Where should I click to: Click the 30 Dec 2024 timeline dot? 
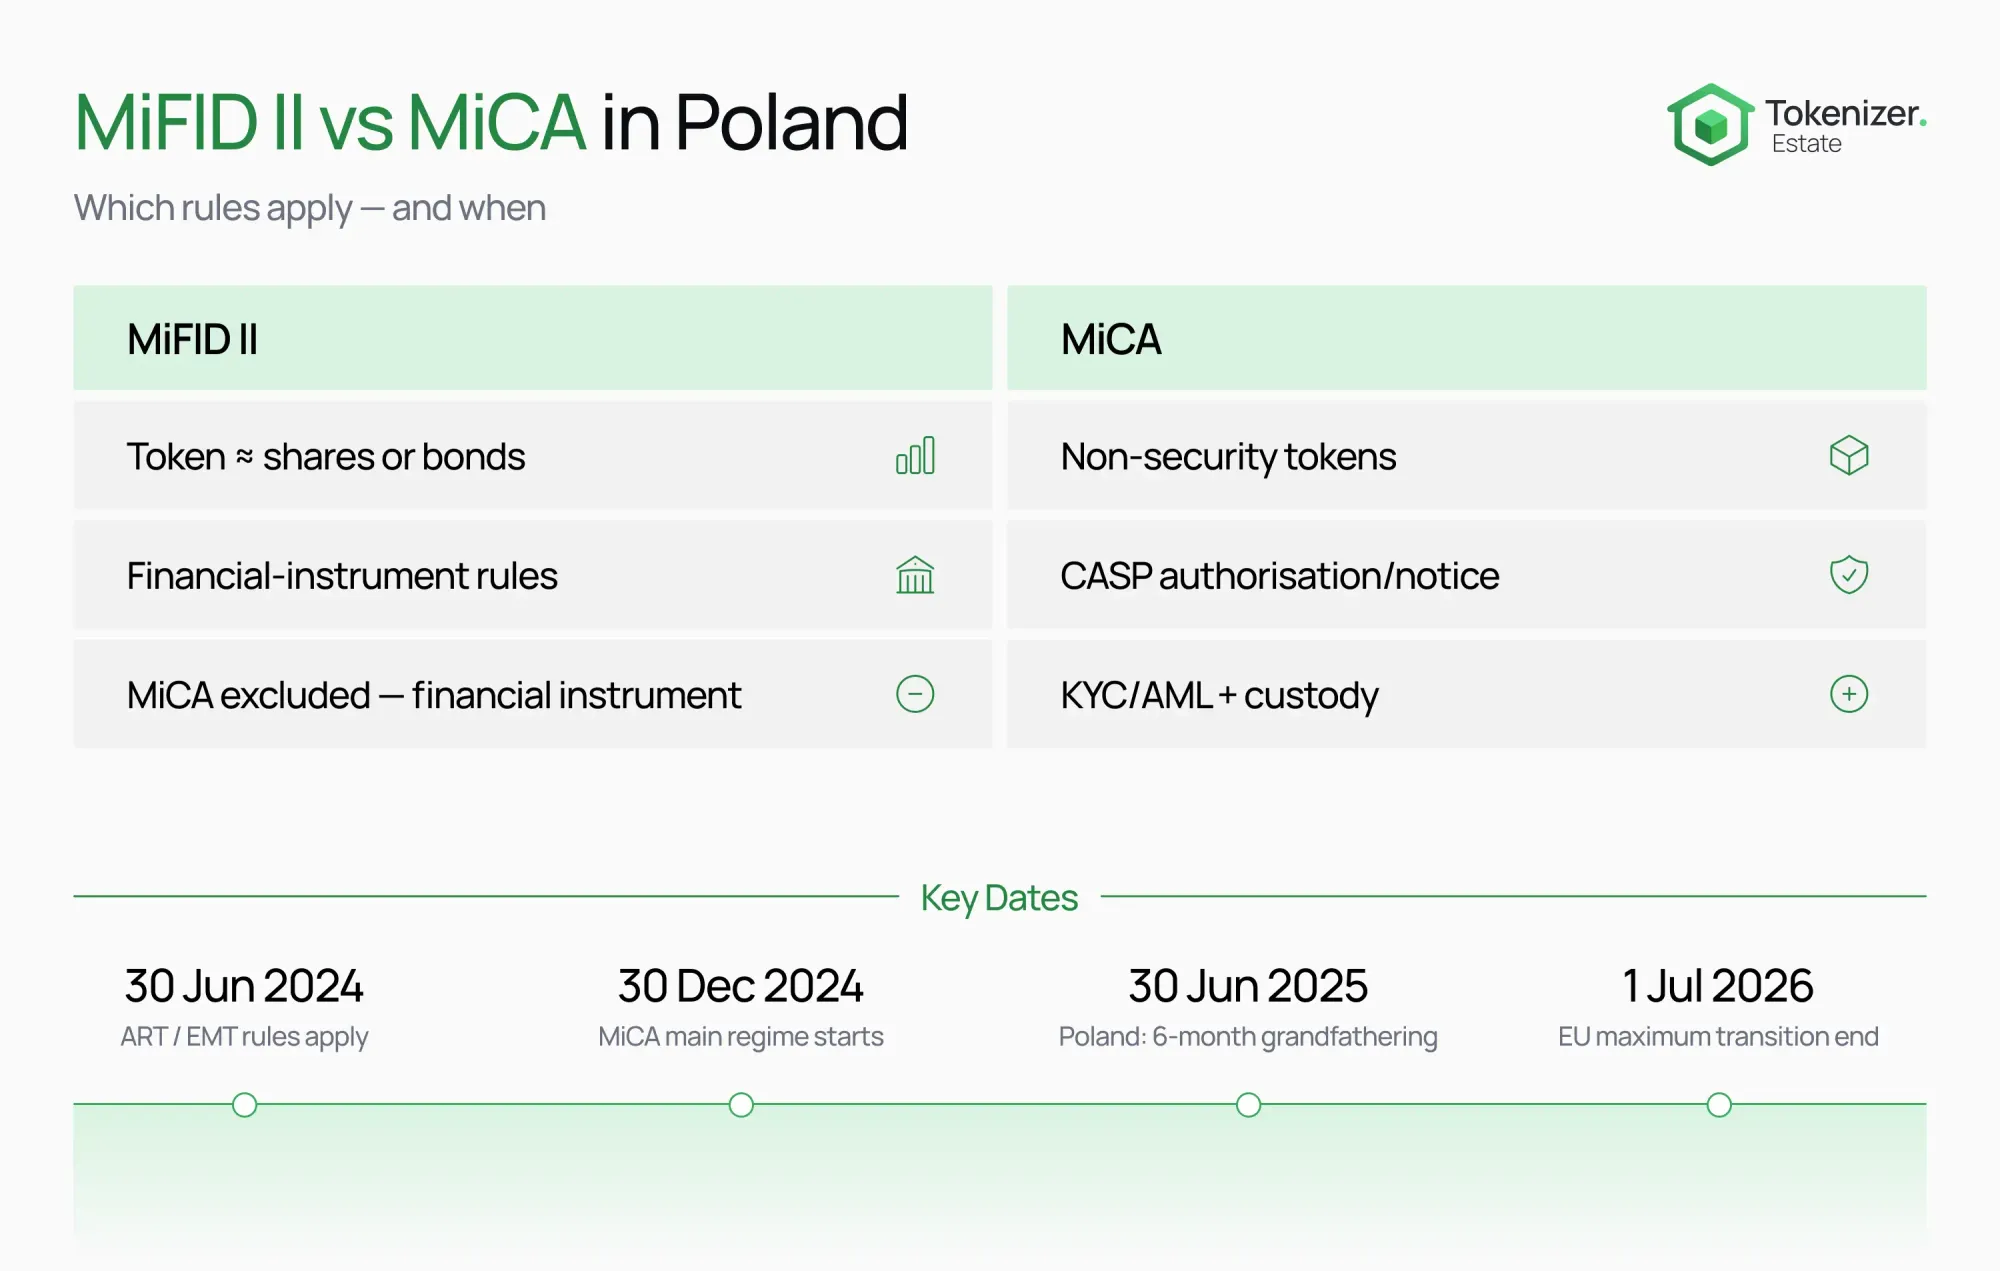click(741, 1105)
